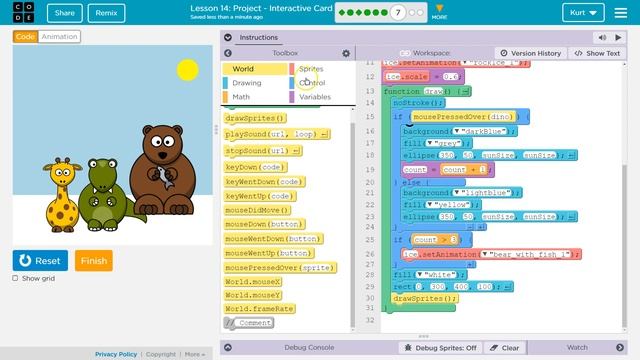Screen dimensions: 640x360
Task: Clear the debug console
Action: click(505, 348)
